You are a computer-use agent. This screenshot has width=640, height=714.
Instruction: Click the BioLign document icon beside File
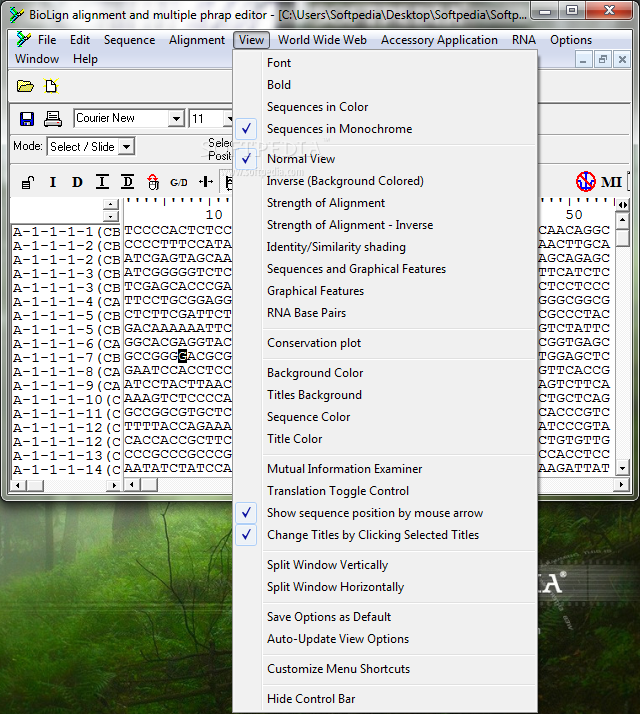[x=23, y=40]
